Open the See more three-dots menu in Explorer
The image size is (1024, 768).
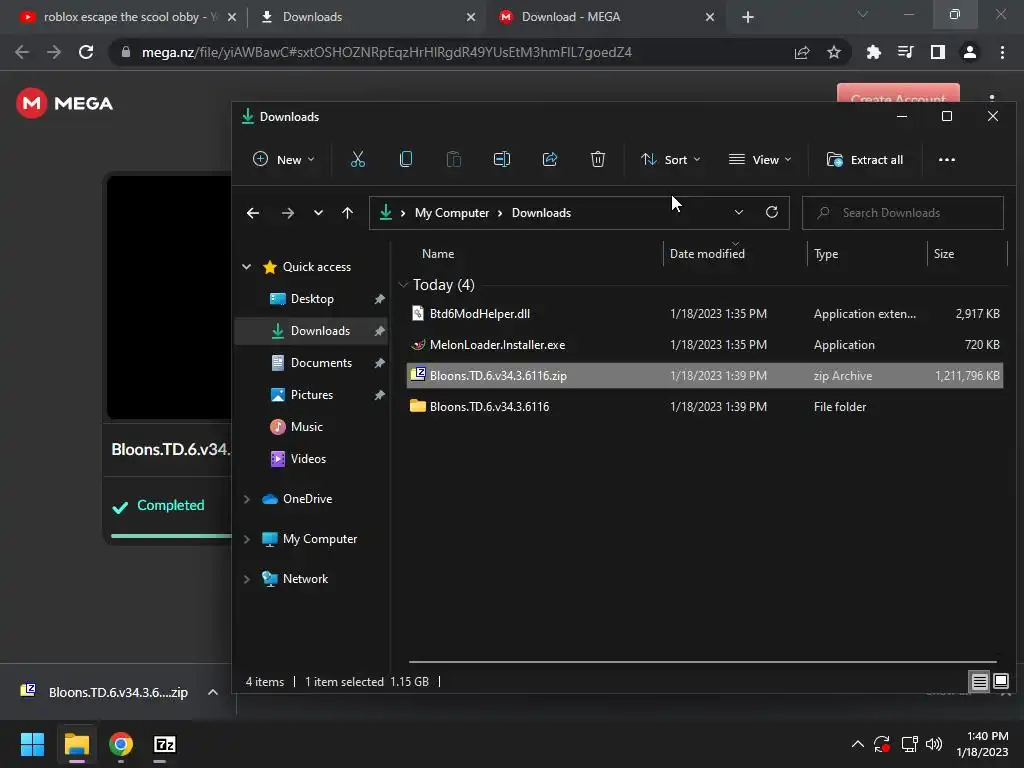pyautogui.click(x=946, y=159)
